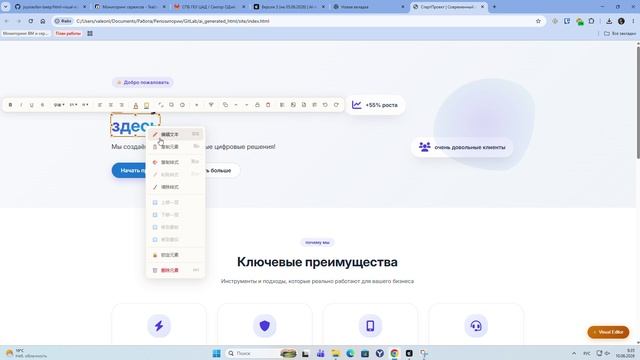Show hidden system tray icons chevron

coord(574,353)
